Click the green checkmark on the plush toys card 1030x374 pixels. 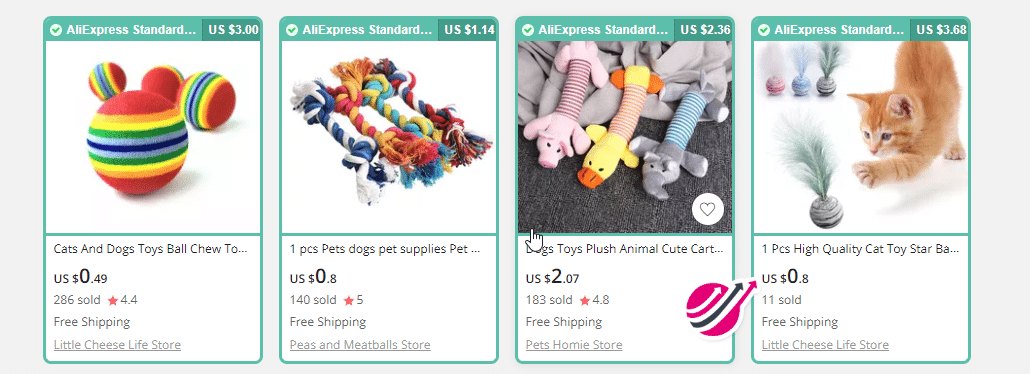point(528,30)
